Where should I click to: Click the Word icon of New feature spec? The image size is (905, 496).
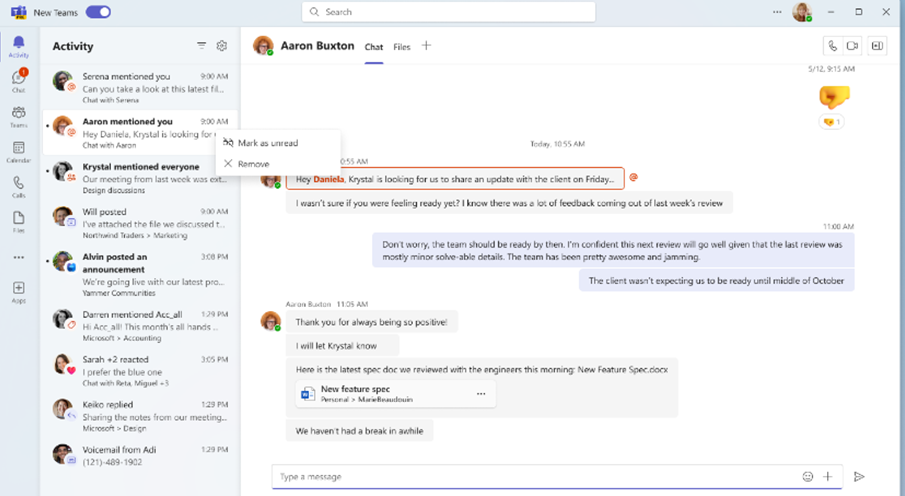click(308, 394)
